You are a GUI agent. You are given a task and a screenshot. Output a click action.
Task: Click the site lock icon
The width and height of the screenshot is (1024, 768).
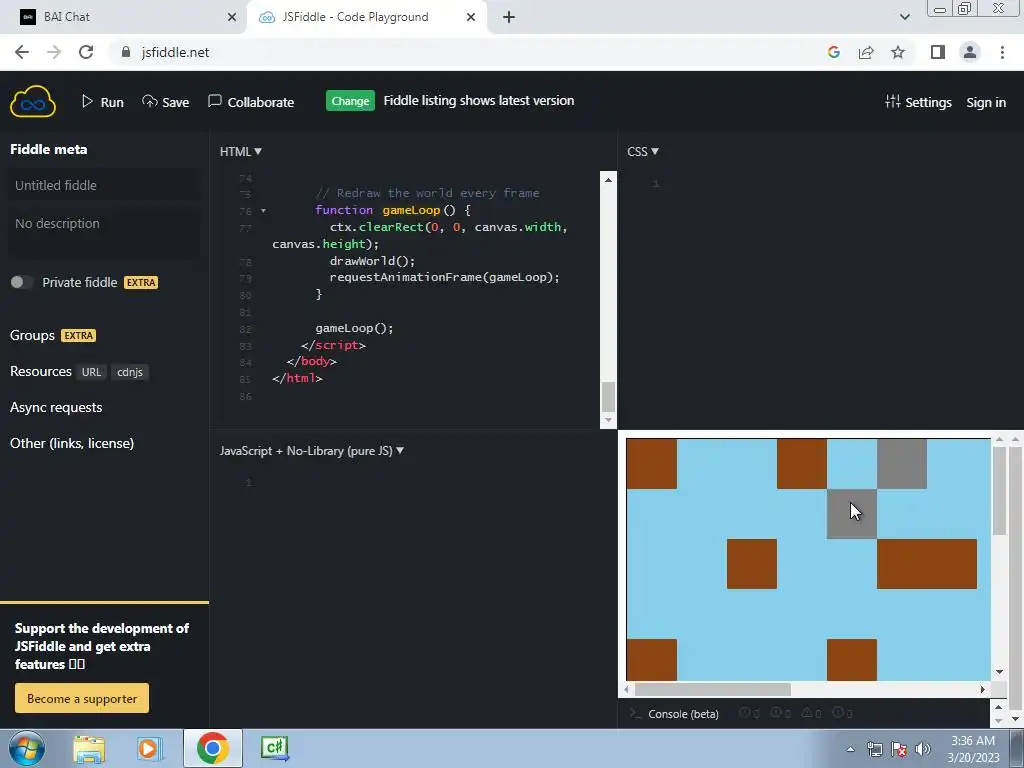pos(126,52)
